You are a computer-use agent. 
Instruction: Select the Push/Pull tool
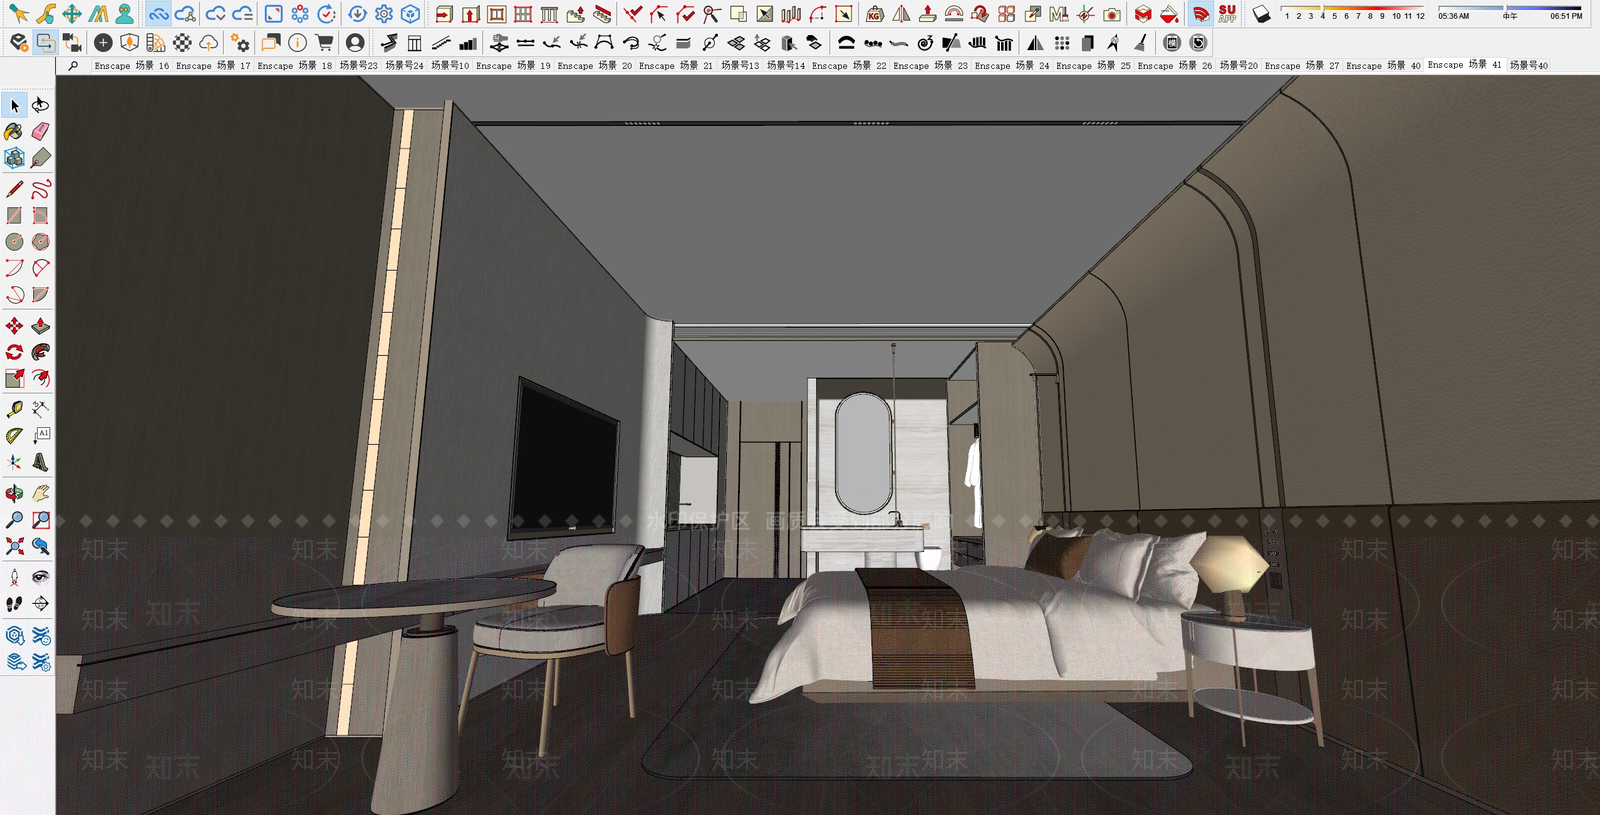pos(41,326)
